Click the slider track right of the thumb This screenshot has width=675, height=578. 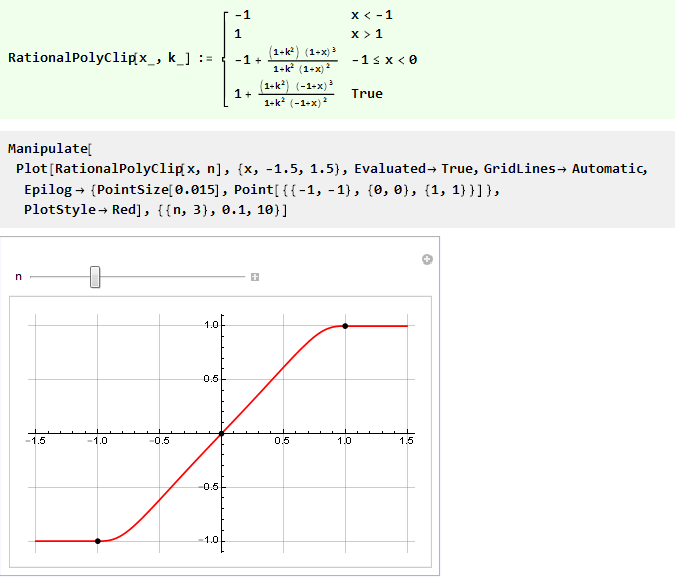[172, 277]
